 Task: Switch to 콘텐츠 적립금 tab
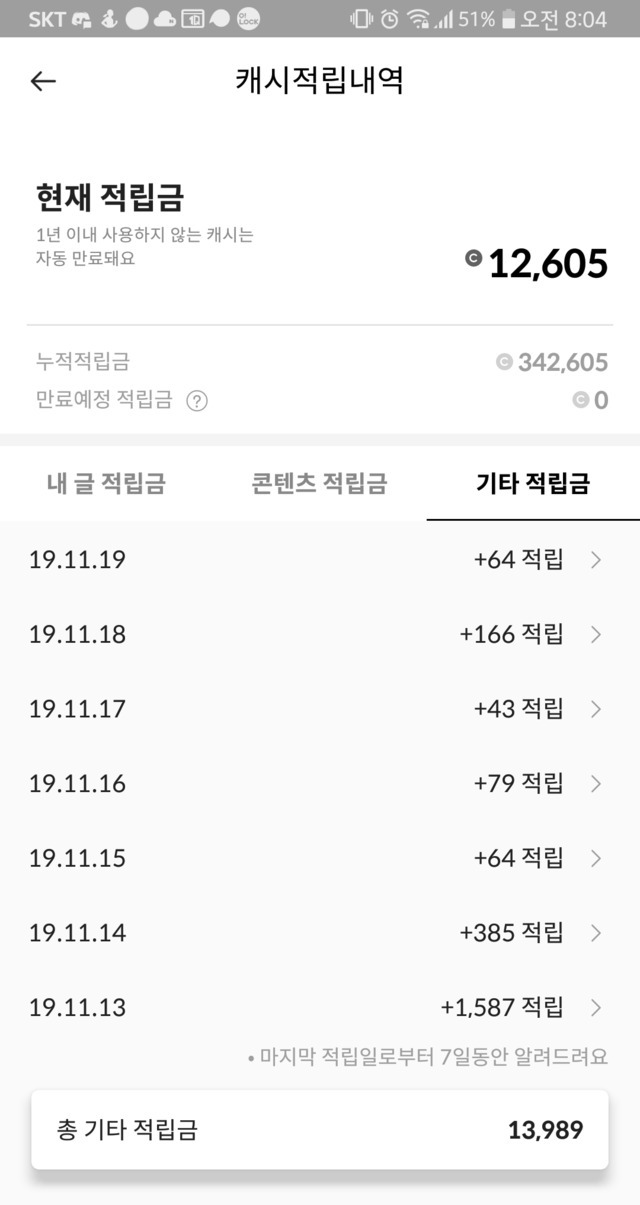coord(319,484)
